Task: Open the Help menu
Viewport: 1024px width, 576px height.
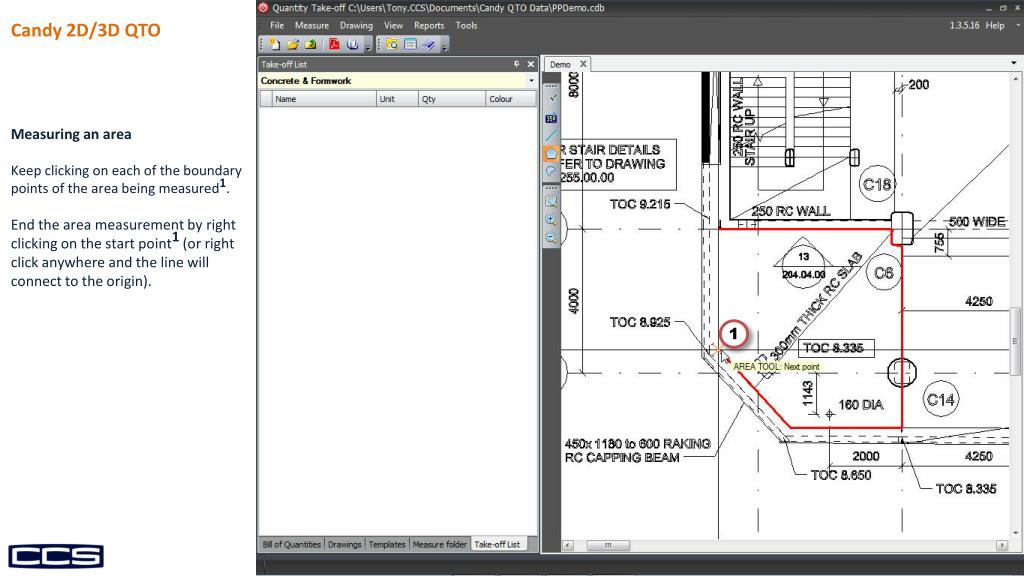Action: tap(995, 25)
